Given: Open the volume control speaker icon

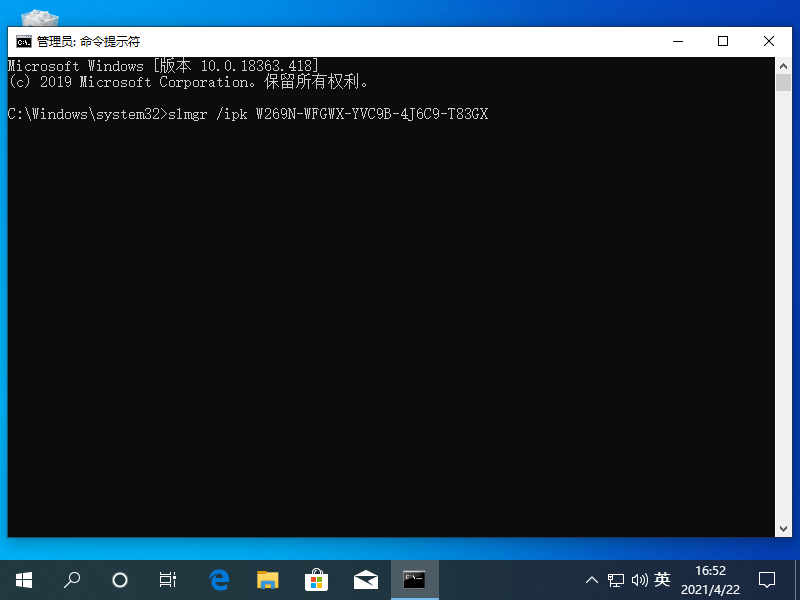Looking at the screenshot, I should (638, 580).
